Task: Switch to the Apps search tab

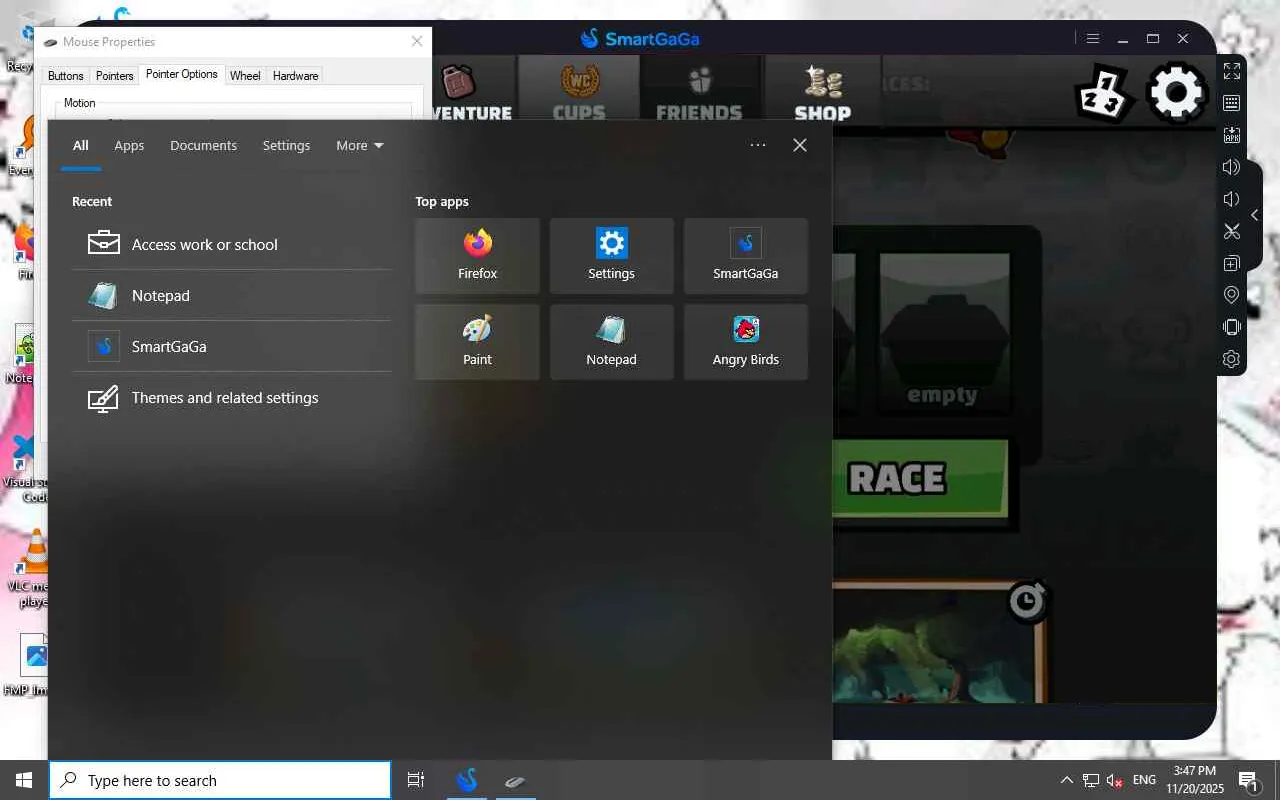Action: pyautogui.click(x=129, y=145)
